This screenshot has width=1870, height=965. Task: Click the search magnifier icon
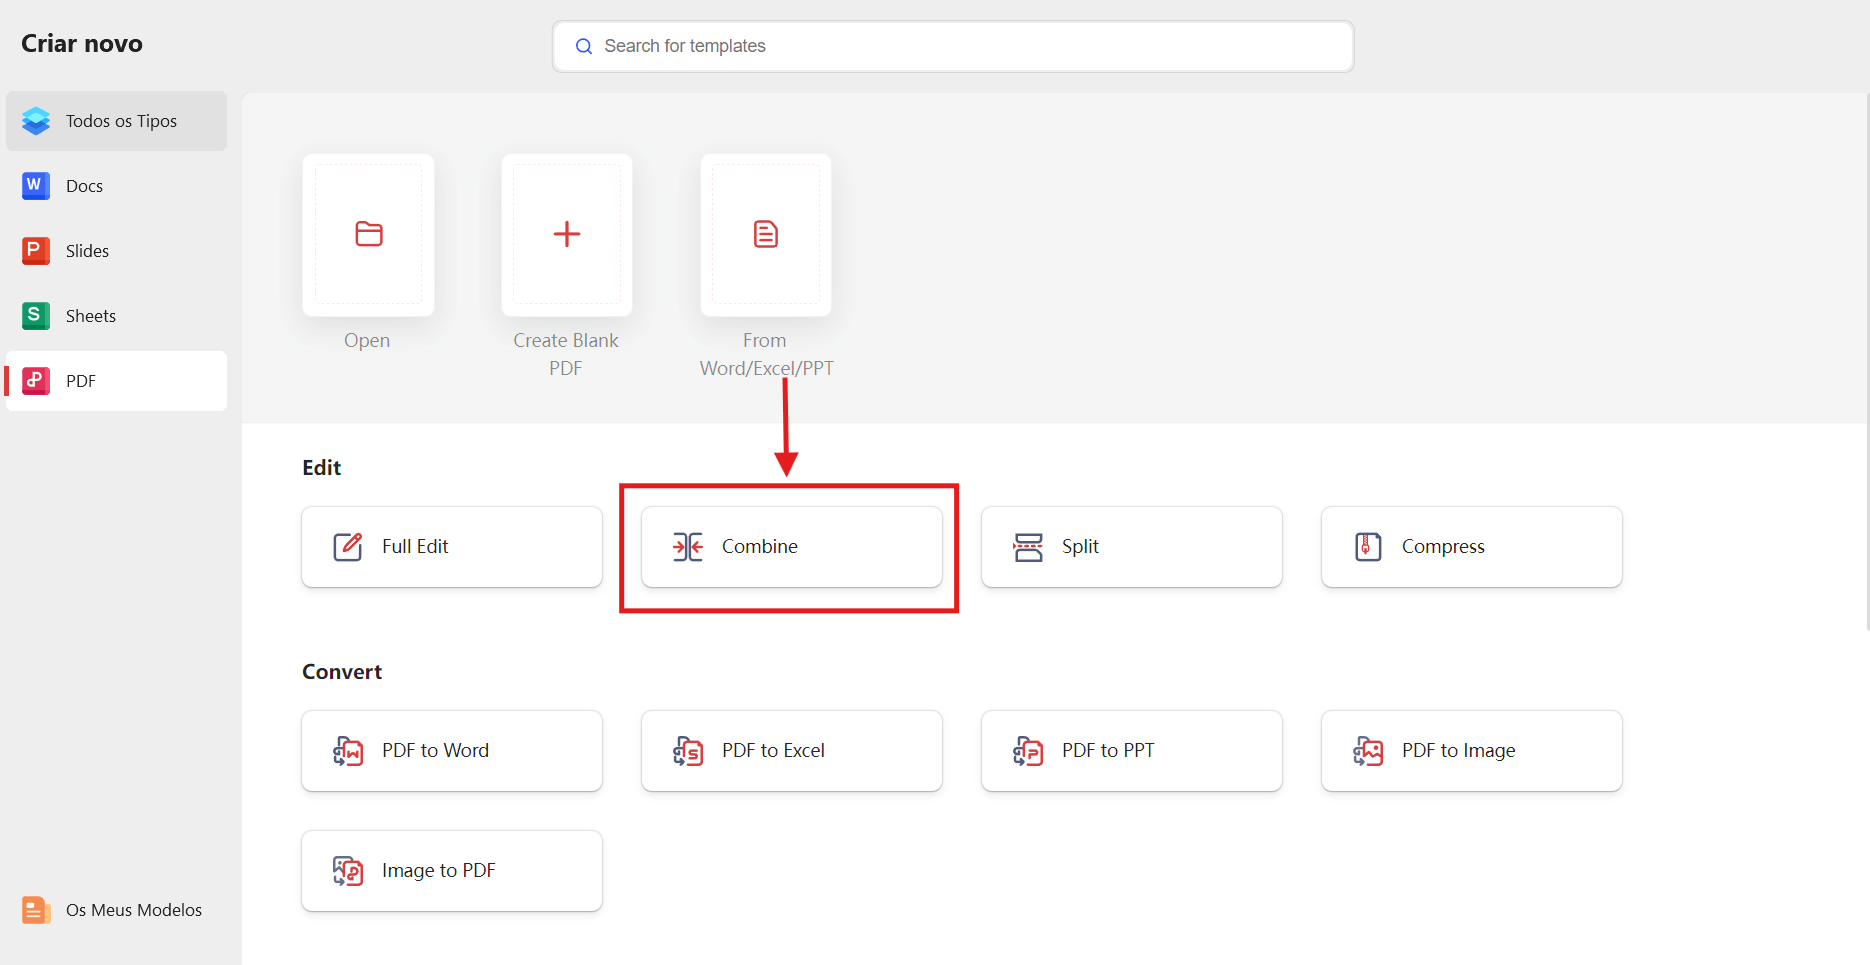584,46
